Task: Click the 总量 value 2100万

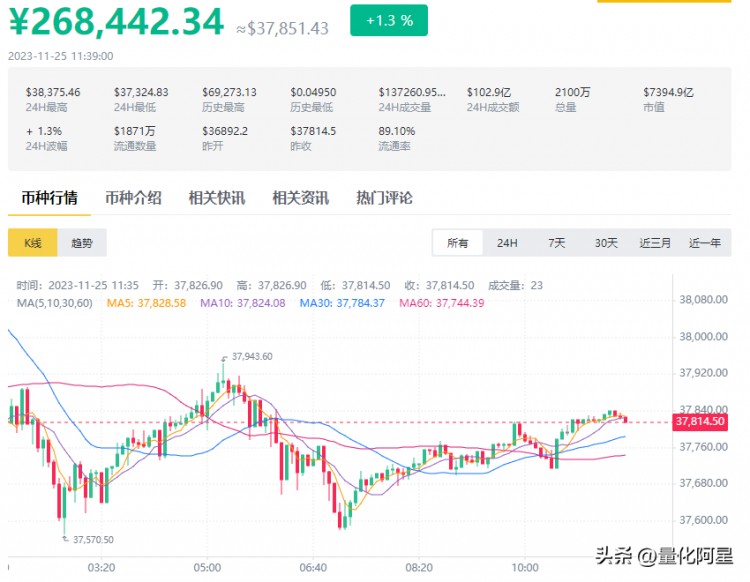Action: (573, 92)
